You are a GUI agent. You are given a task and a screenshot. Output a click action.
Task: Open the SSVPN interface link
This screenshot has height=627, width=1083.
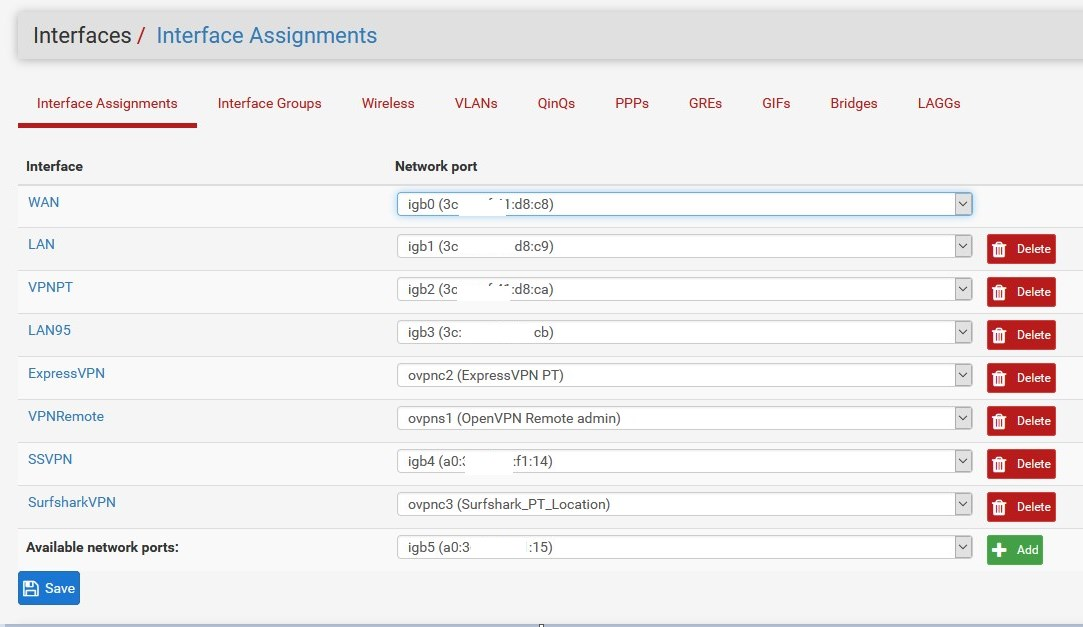click(50, 459)
